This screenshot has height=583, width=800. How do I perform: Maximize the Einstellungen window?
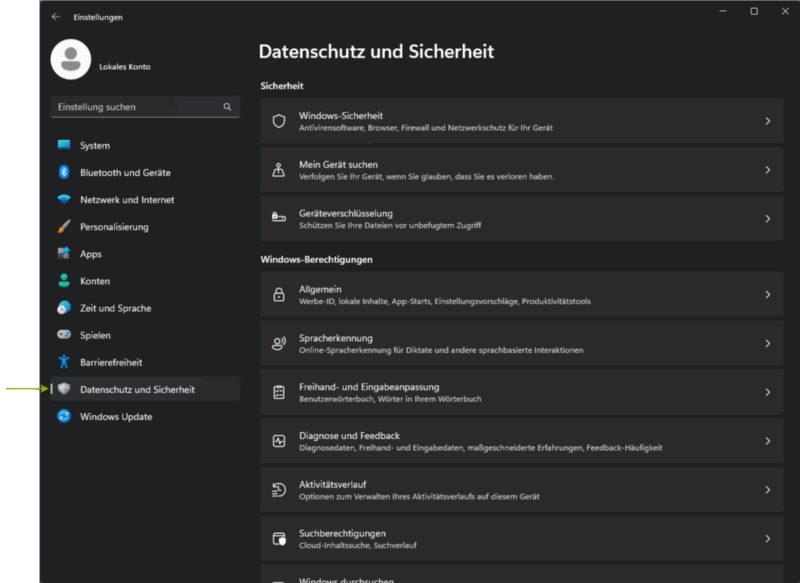point(754,11)
